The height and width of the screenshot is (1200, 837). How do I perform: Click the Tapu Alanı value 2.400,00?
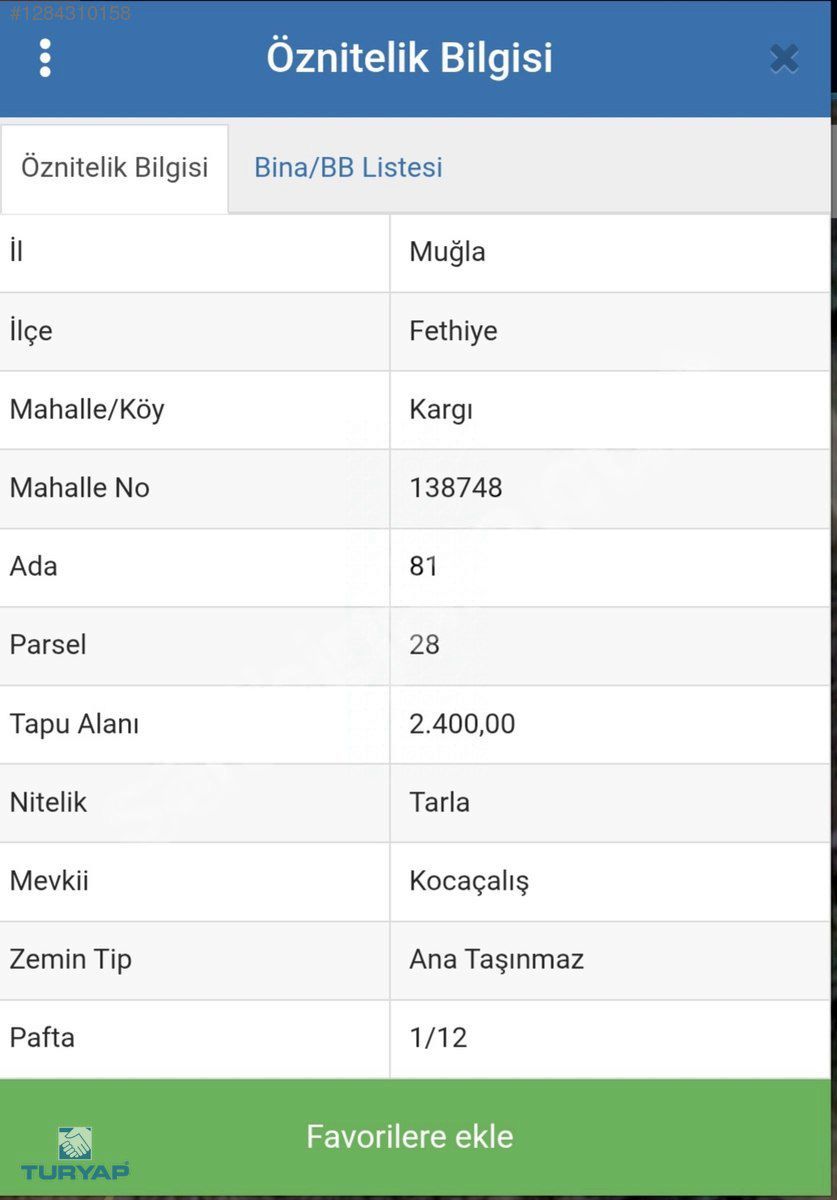tap(462, 724)
